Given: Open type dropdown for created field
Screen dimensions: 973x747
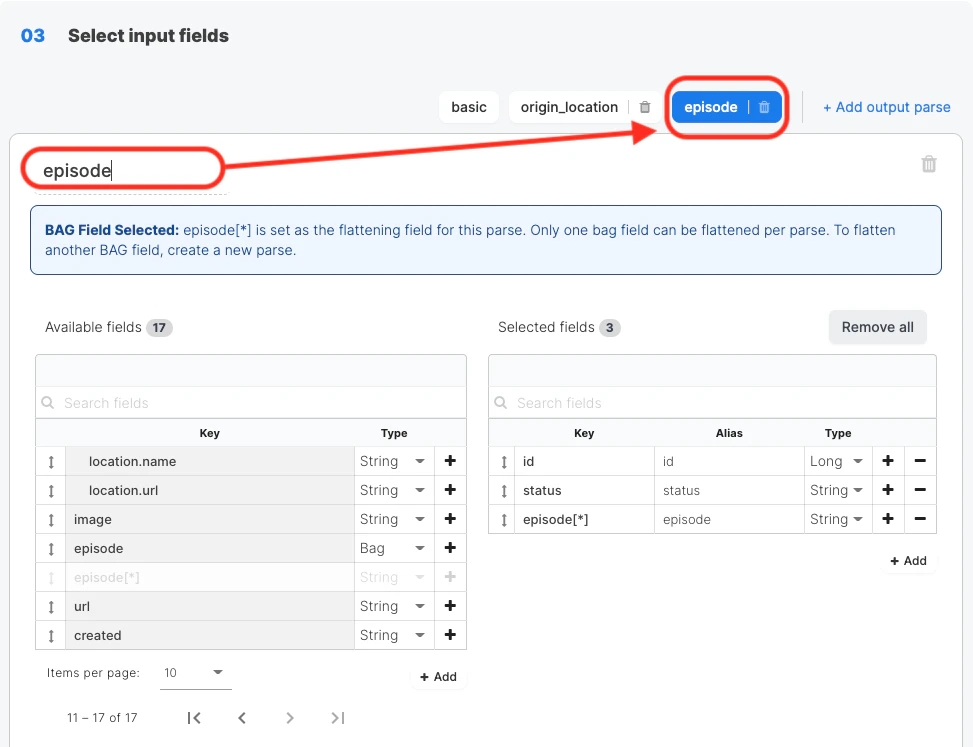Looking at the screenshot, I should pyautogui.click(x=393, y=635).
